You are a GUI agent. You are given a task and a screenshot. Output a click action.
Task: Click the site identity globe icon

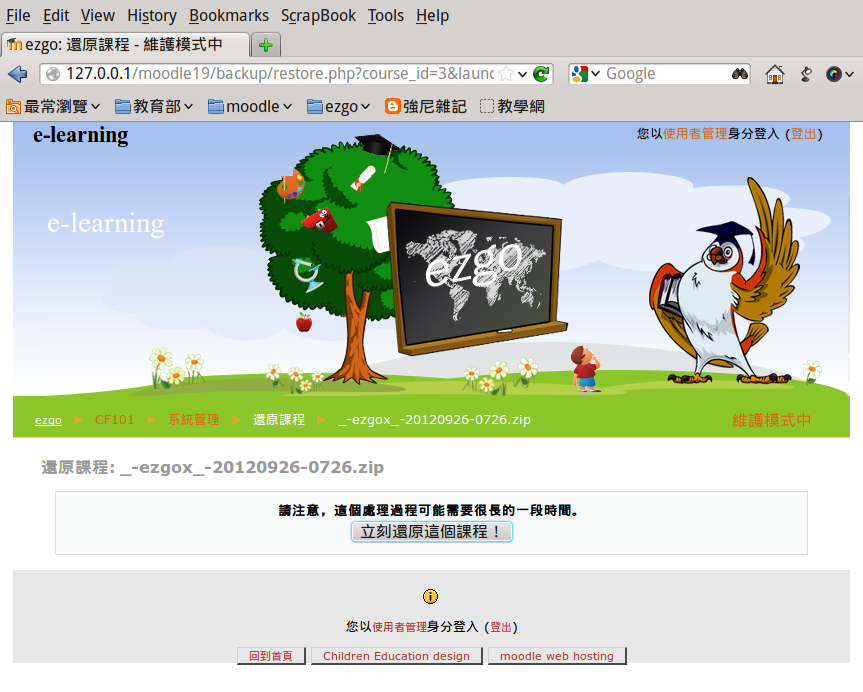click(x=53, y=74)
